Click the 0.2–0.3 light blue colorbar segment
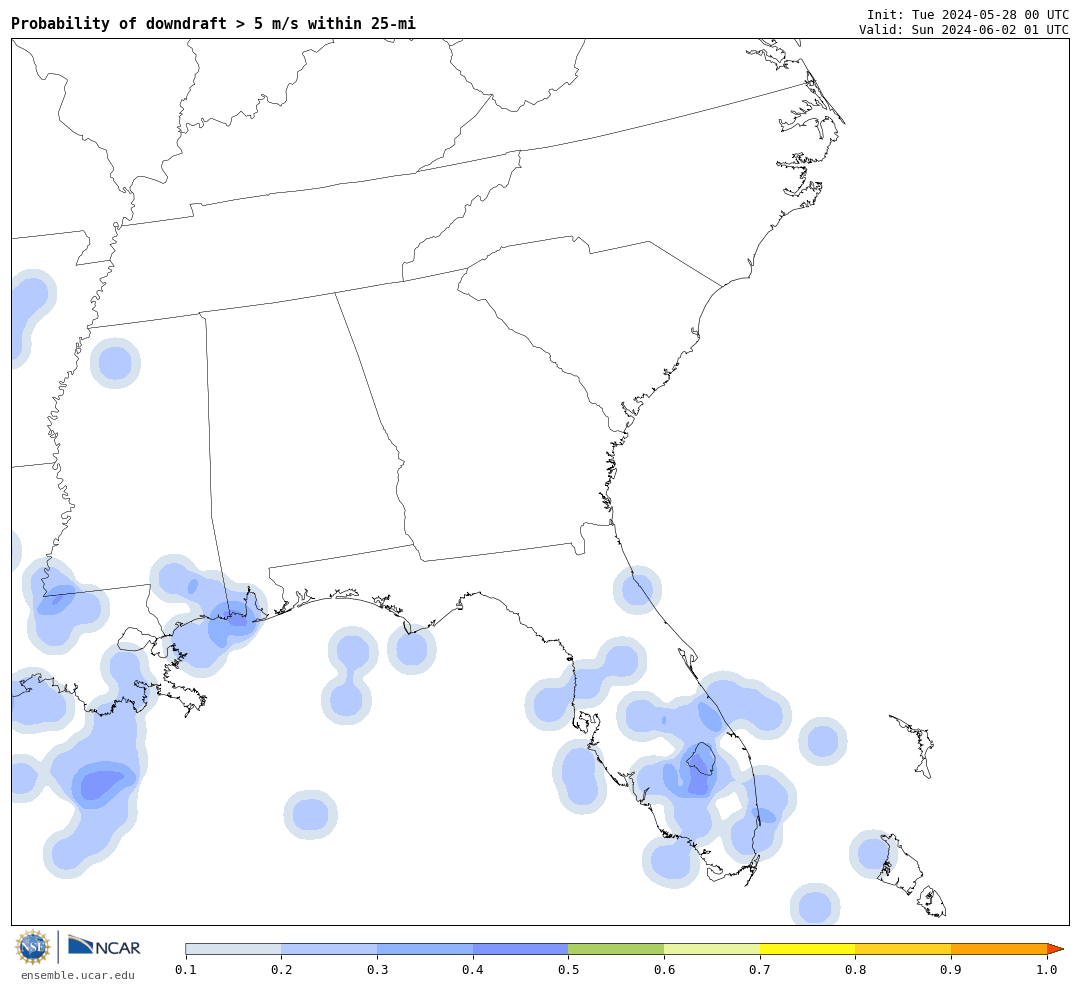 [329, 949]
